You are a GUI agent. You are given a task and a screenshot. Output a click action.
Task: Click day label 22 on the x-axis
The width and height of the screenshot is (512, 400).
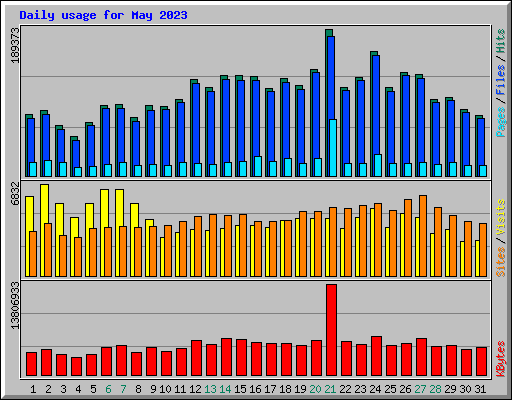[x=345, y=389]
